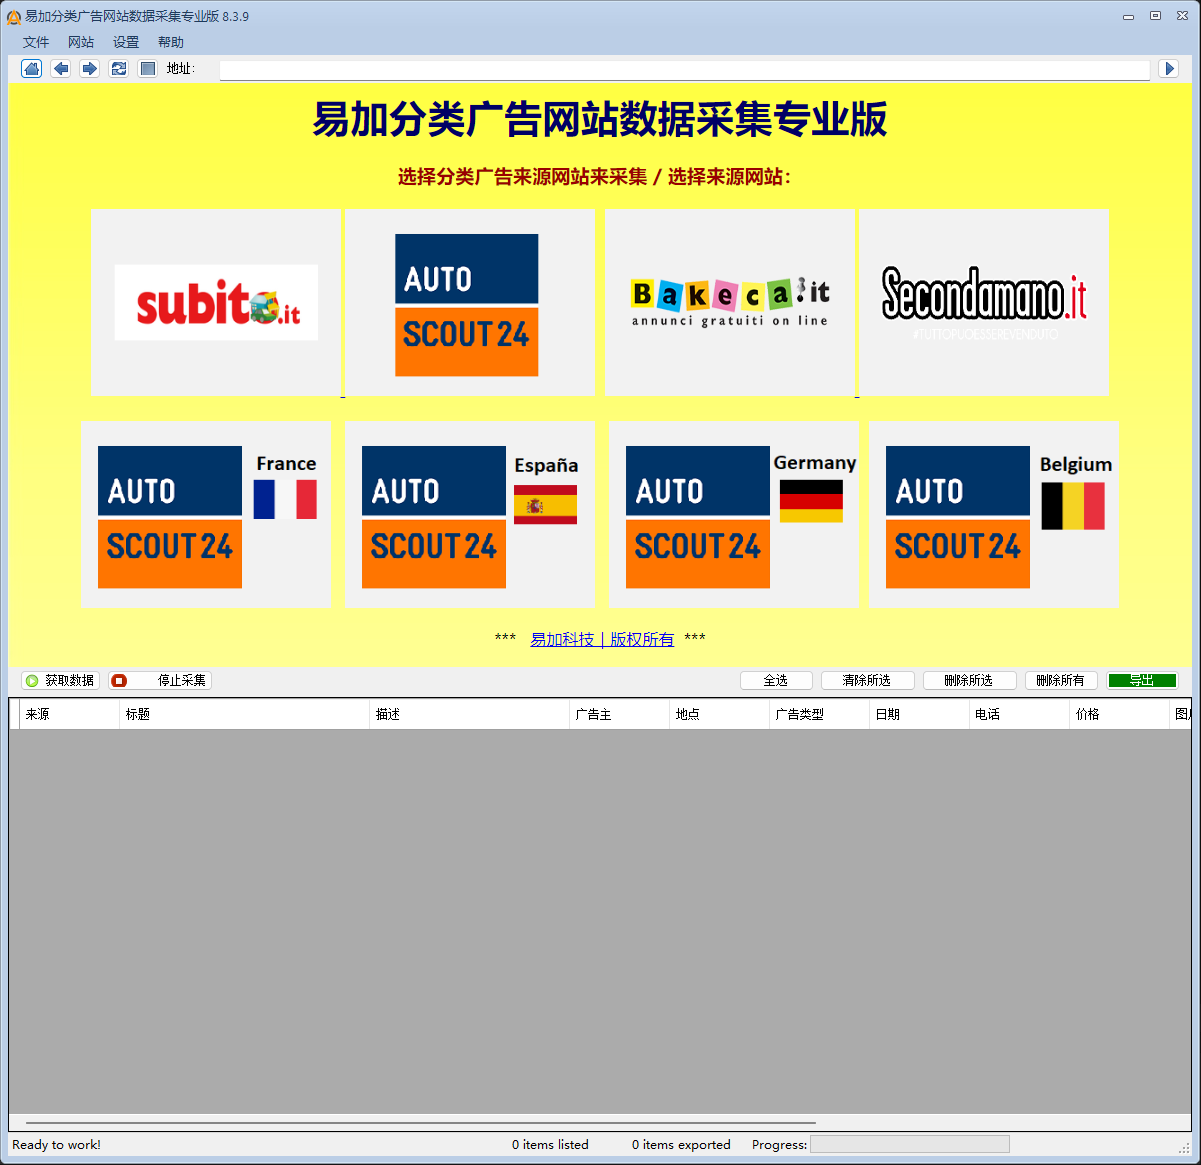Go back with the left arrow icon
Screen dimensions: 1201x1165
tap(61, 68)
